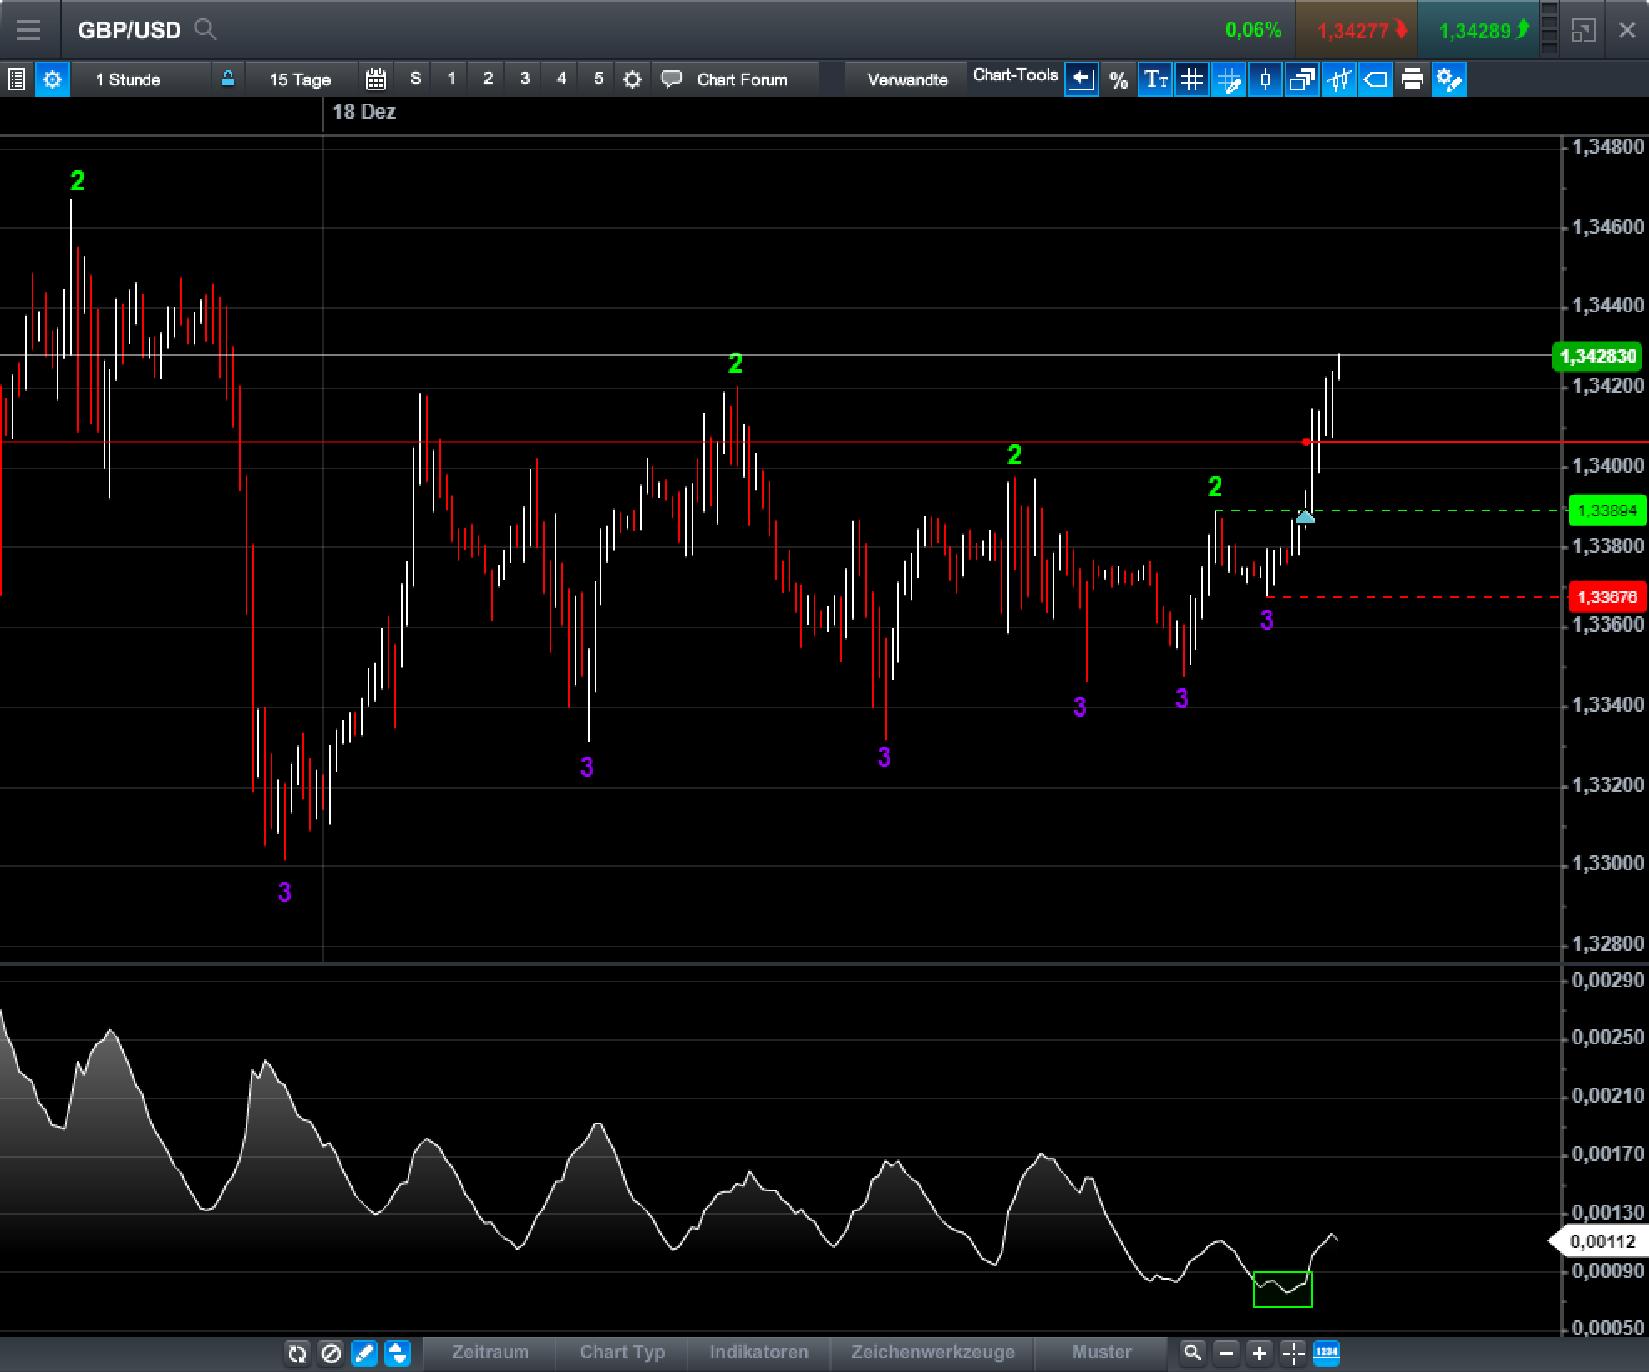The image size is (1649, 1372).
Task: Open the Chart Forum
Action: (742, 79)
